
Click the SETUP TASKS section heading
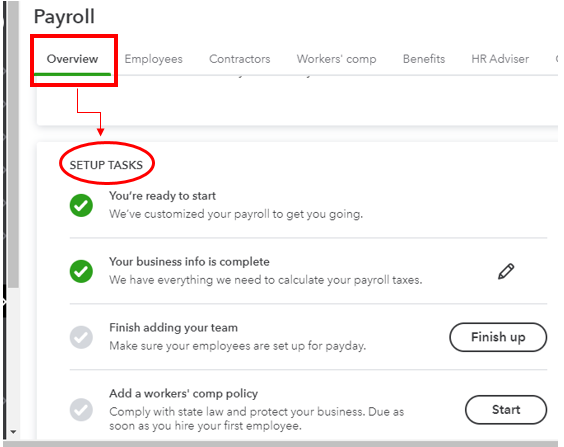106,165
